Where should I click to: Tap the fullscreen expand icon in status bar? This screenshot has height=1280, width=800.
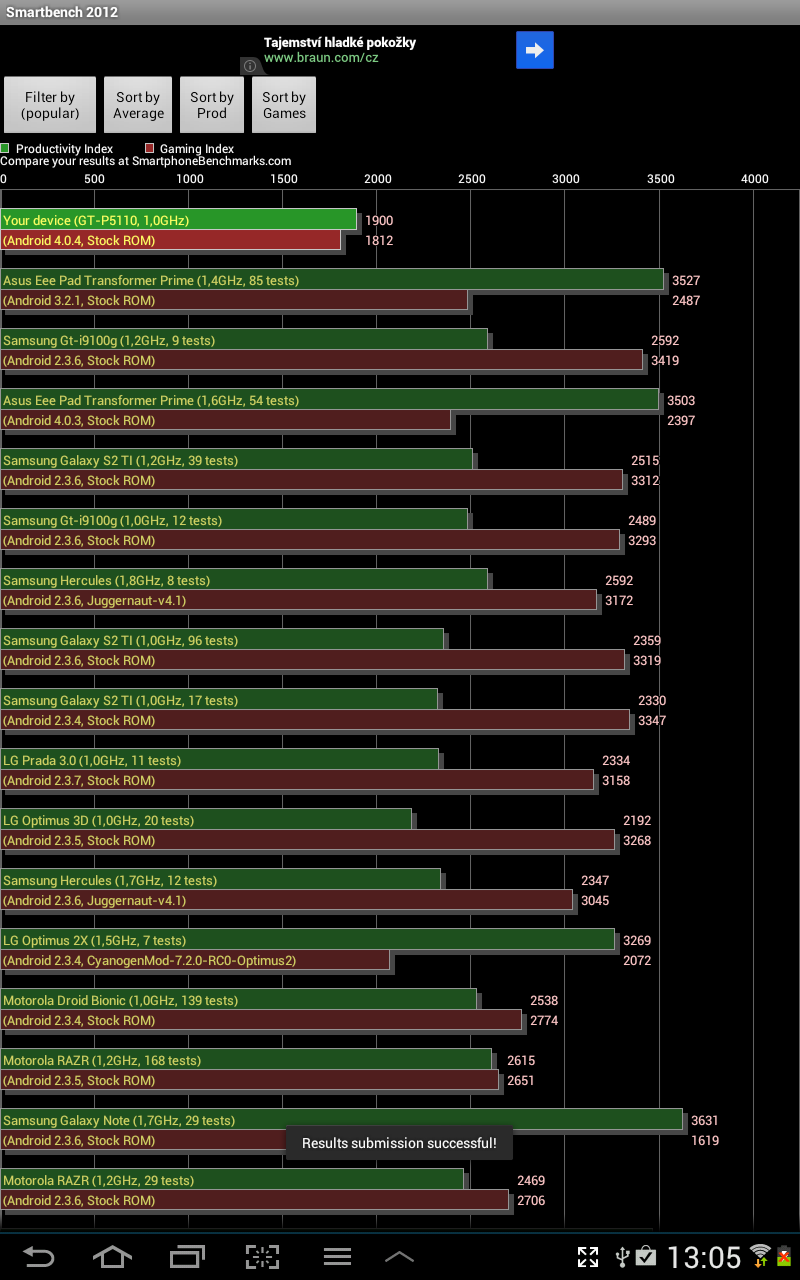[x=588, y=1257]
